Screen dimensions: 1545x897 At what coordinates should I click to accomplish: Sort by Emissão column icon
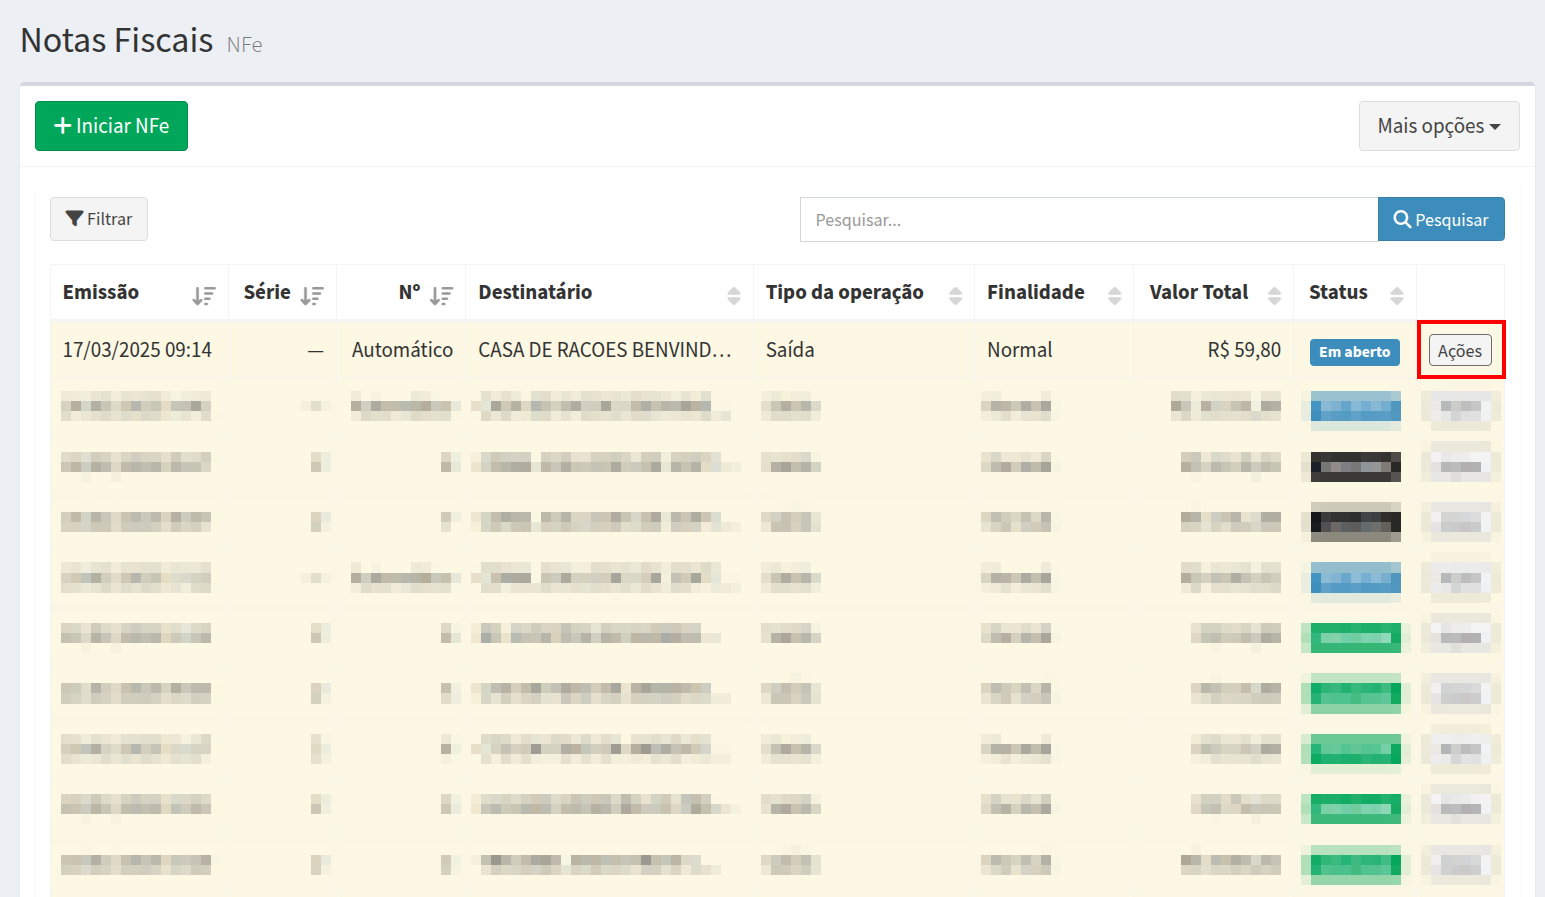coord(204,295)
